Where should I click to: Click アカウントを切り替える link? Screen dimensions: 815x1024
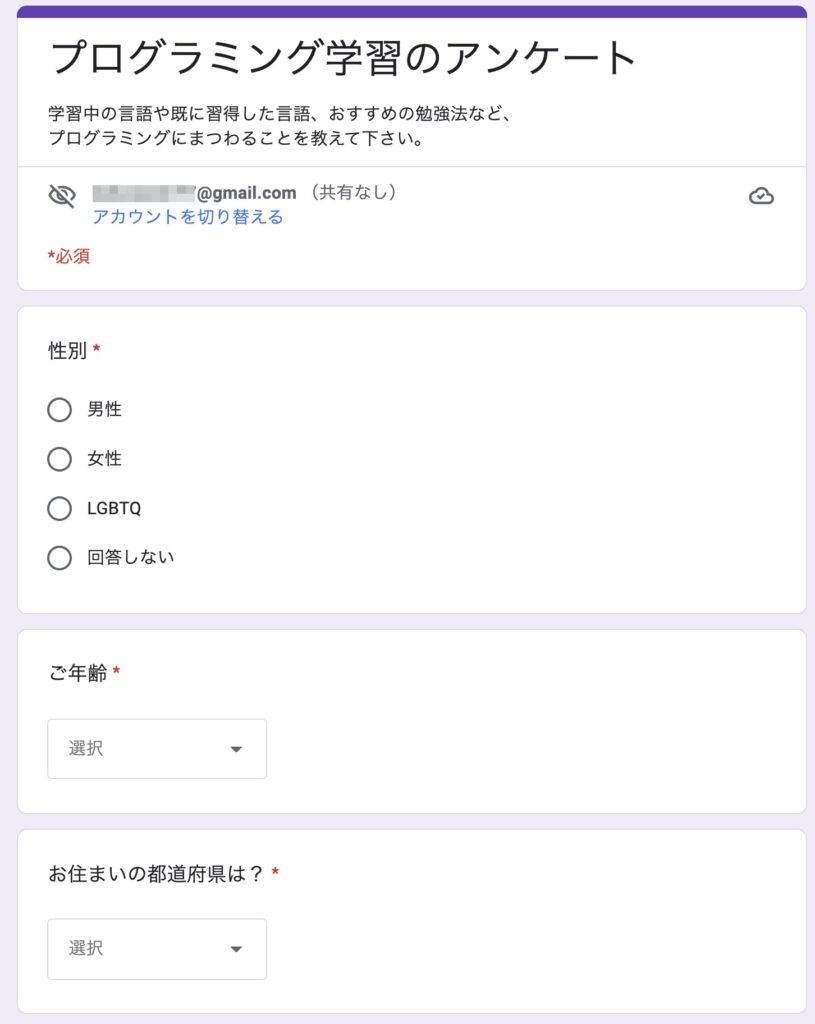pyautogui.click(x=187, y=217)
